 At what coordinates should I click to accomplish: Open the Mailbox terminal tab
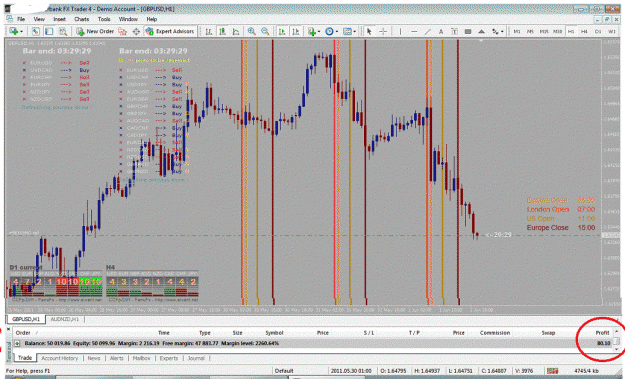[142, 358]
